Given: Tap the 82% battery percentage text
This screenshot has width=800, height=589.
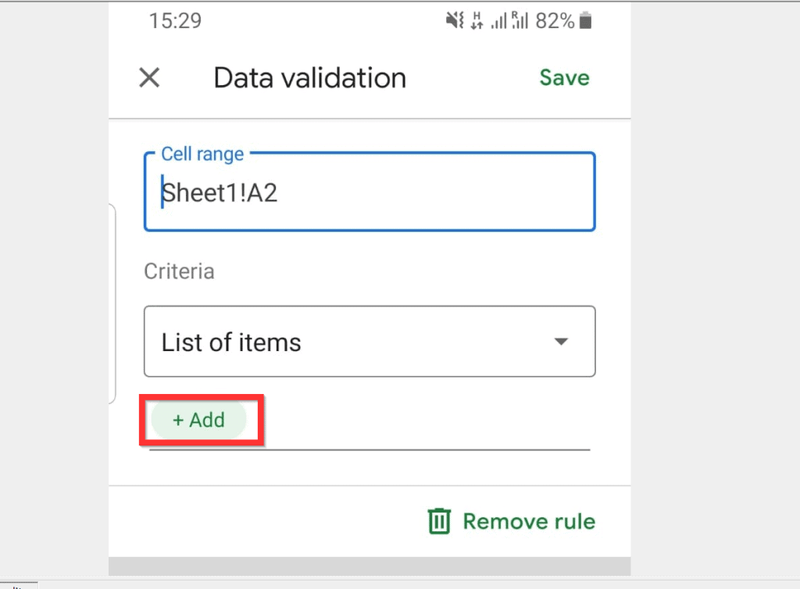Looking at the screenshot, I should click(x=555, y=21).
